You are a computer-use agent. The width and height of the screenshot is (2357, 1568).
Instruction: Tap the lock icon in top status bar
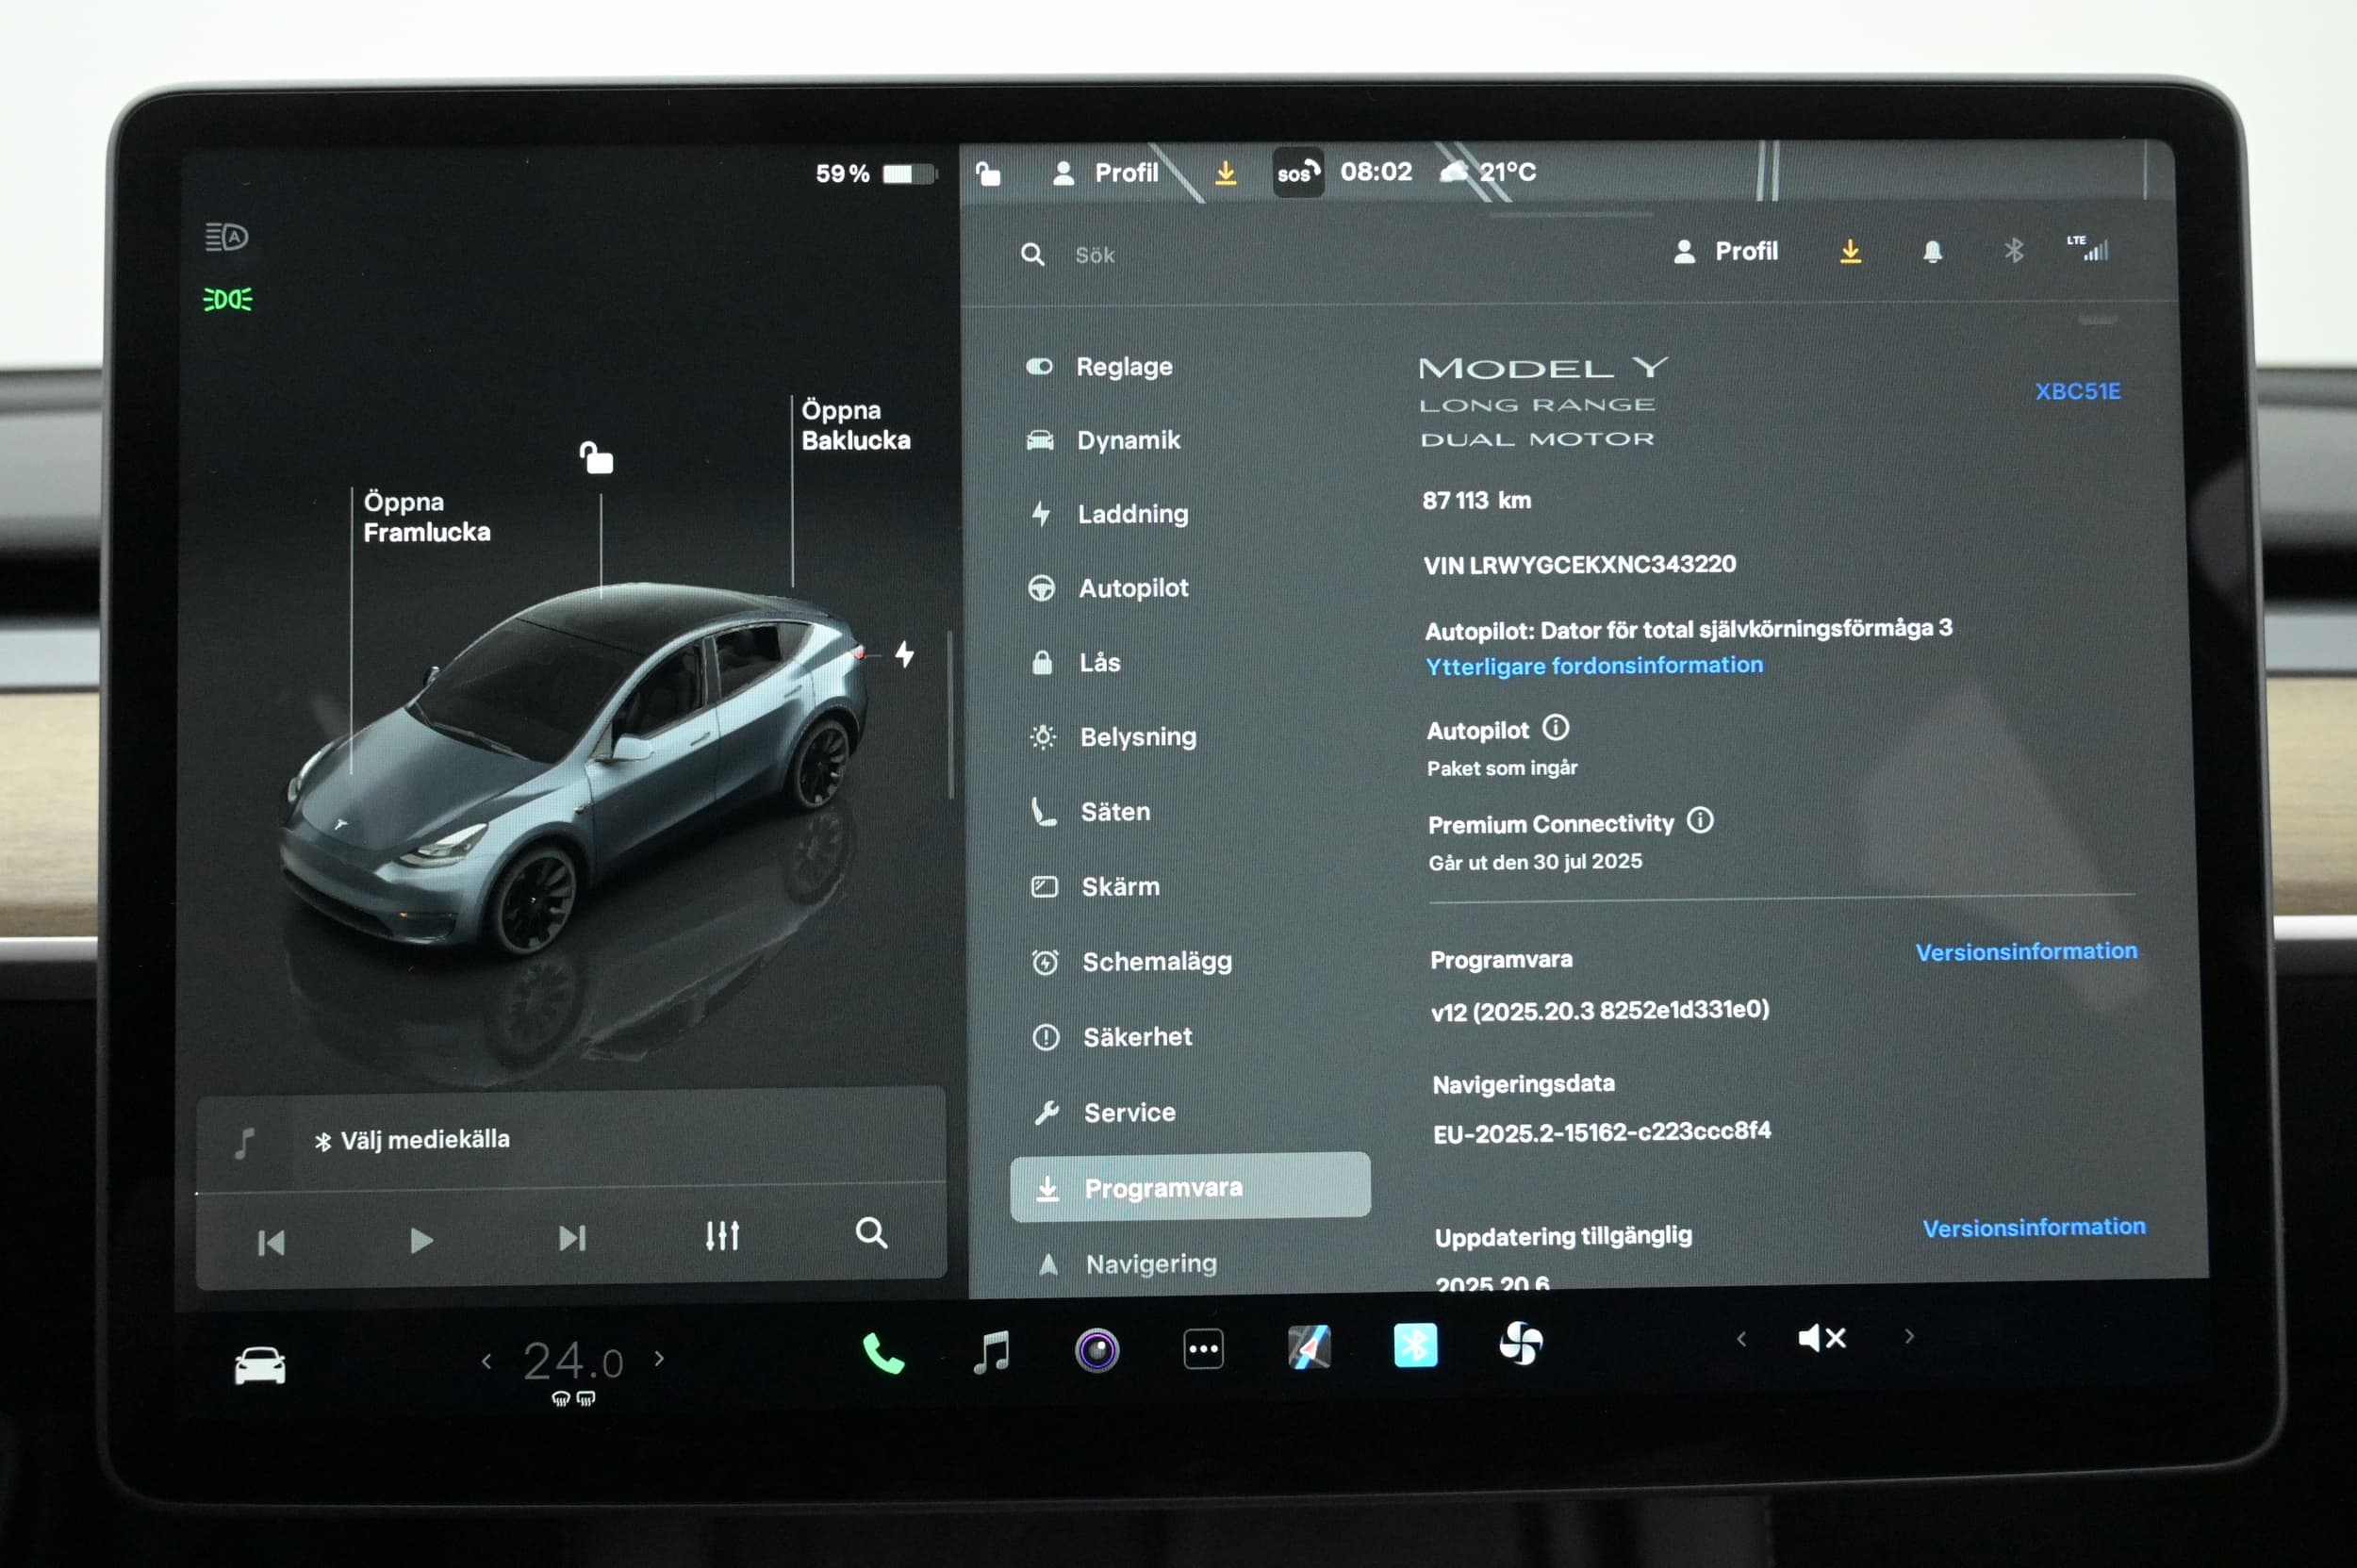coord(988,173)
